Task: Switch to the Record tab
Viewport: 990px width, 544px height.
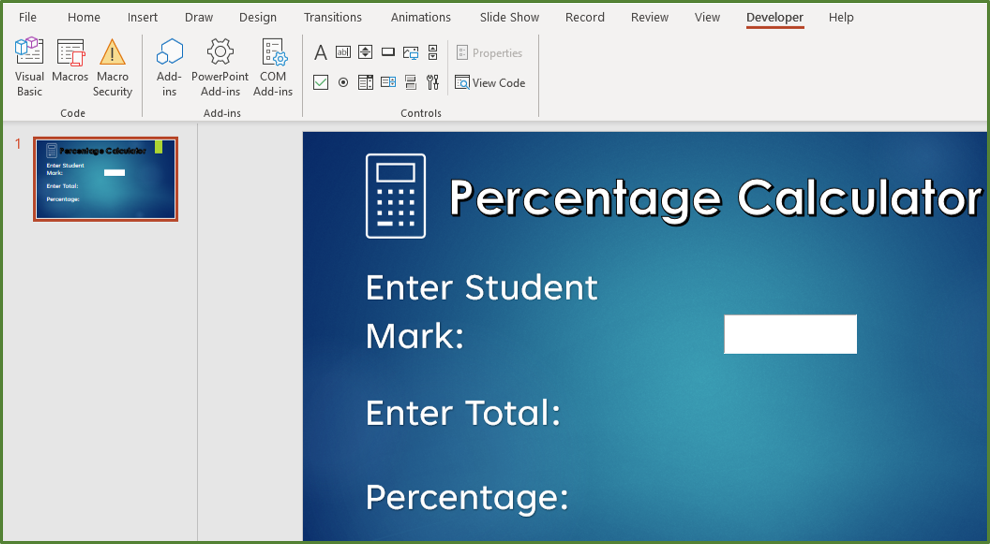Action: pos(585,17)
